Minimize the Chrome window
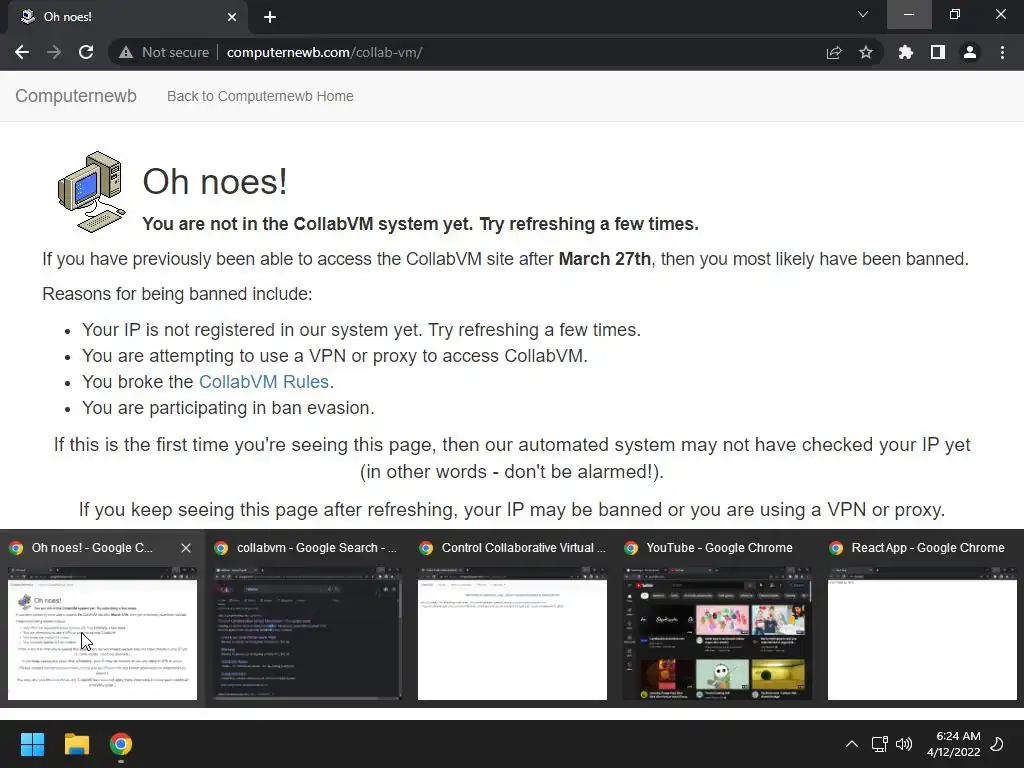Image resolution: width=1024 pixels, height=768 pixels. click(909, 14)
